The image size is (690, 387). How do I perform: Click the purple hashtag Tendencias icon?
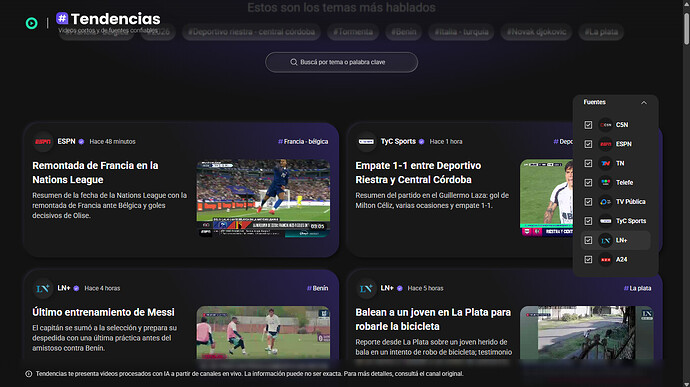(62, 18)
